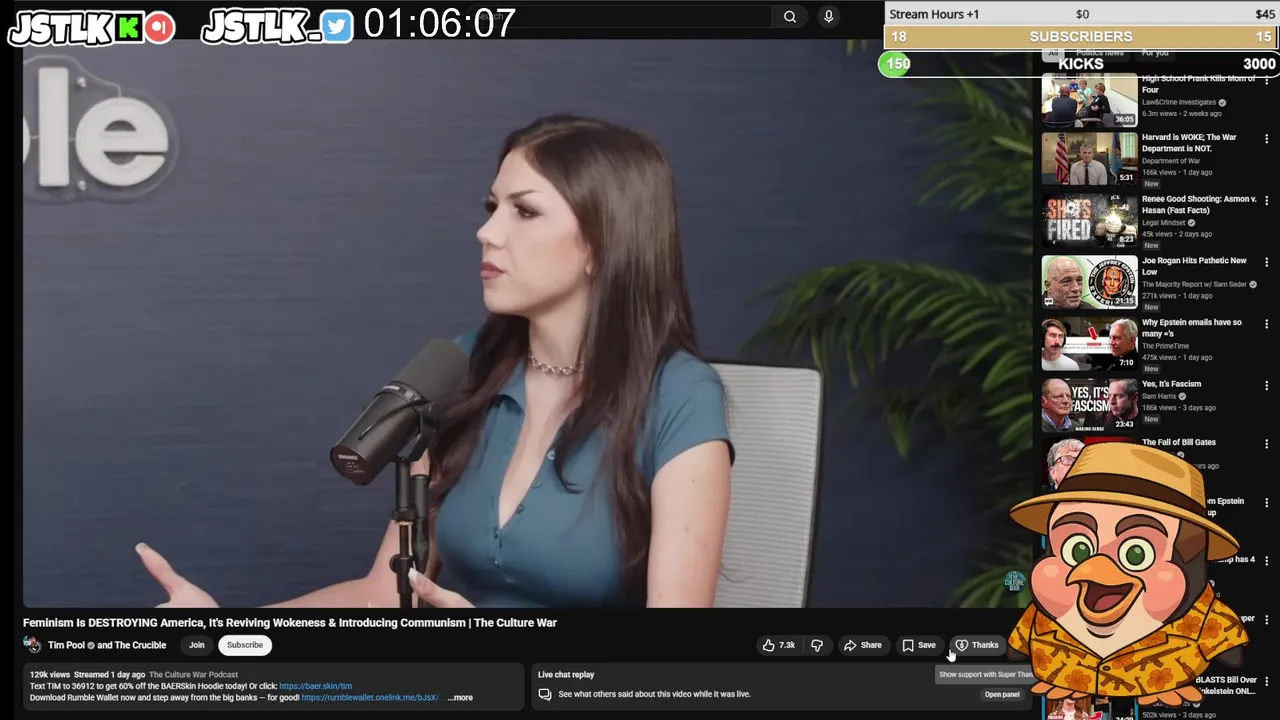Click 'See what others said about this video' text
This screenshot has height=720, width=1280.
click(654, 694)
